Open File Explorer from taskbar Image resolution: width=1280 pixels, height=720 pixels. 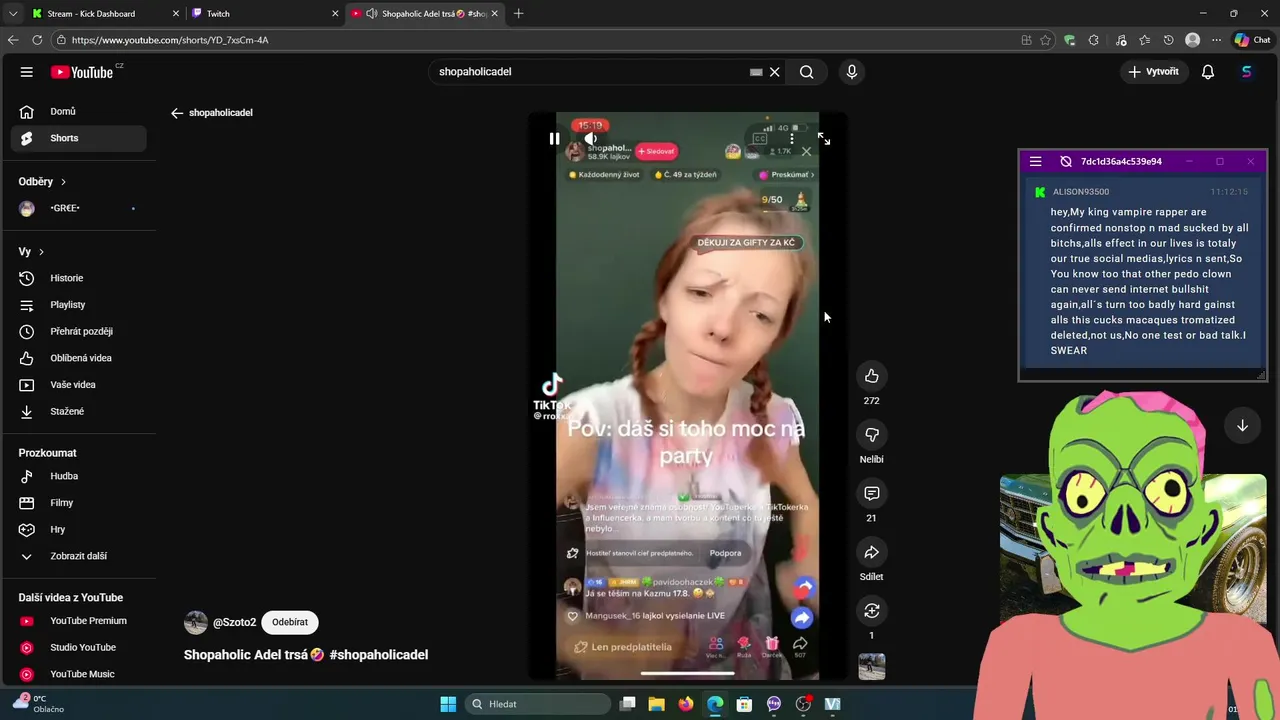[x=656, y=704]
